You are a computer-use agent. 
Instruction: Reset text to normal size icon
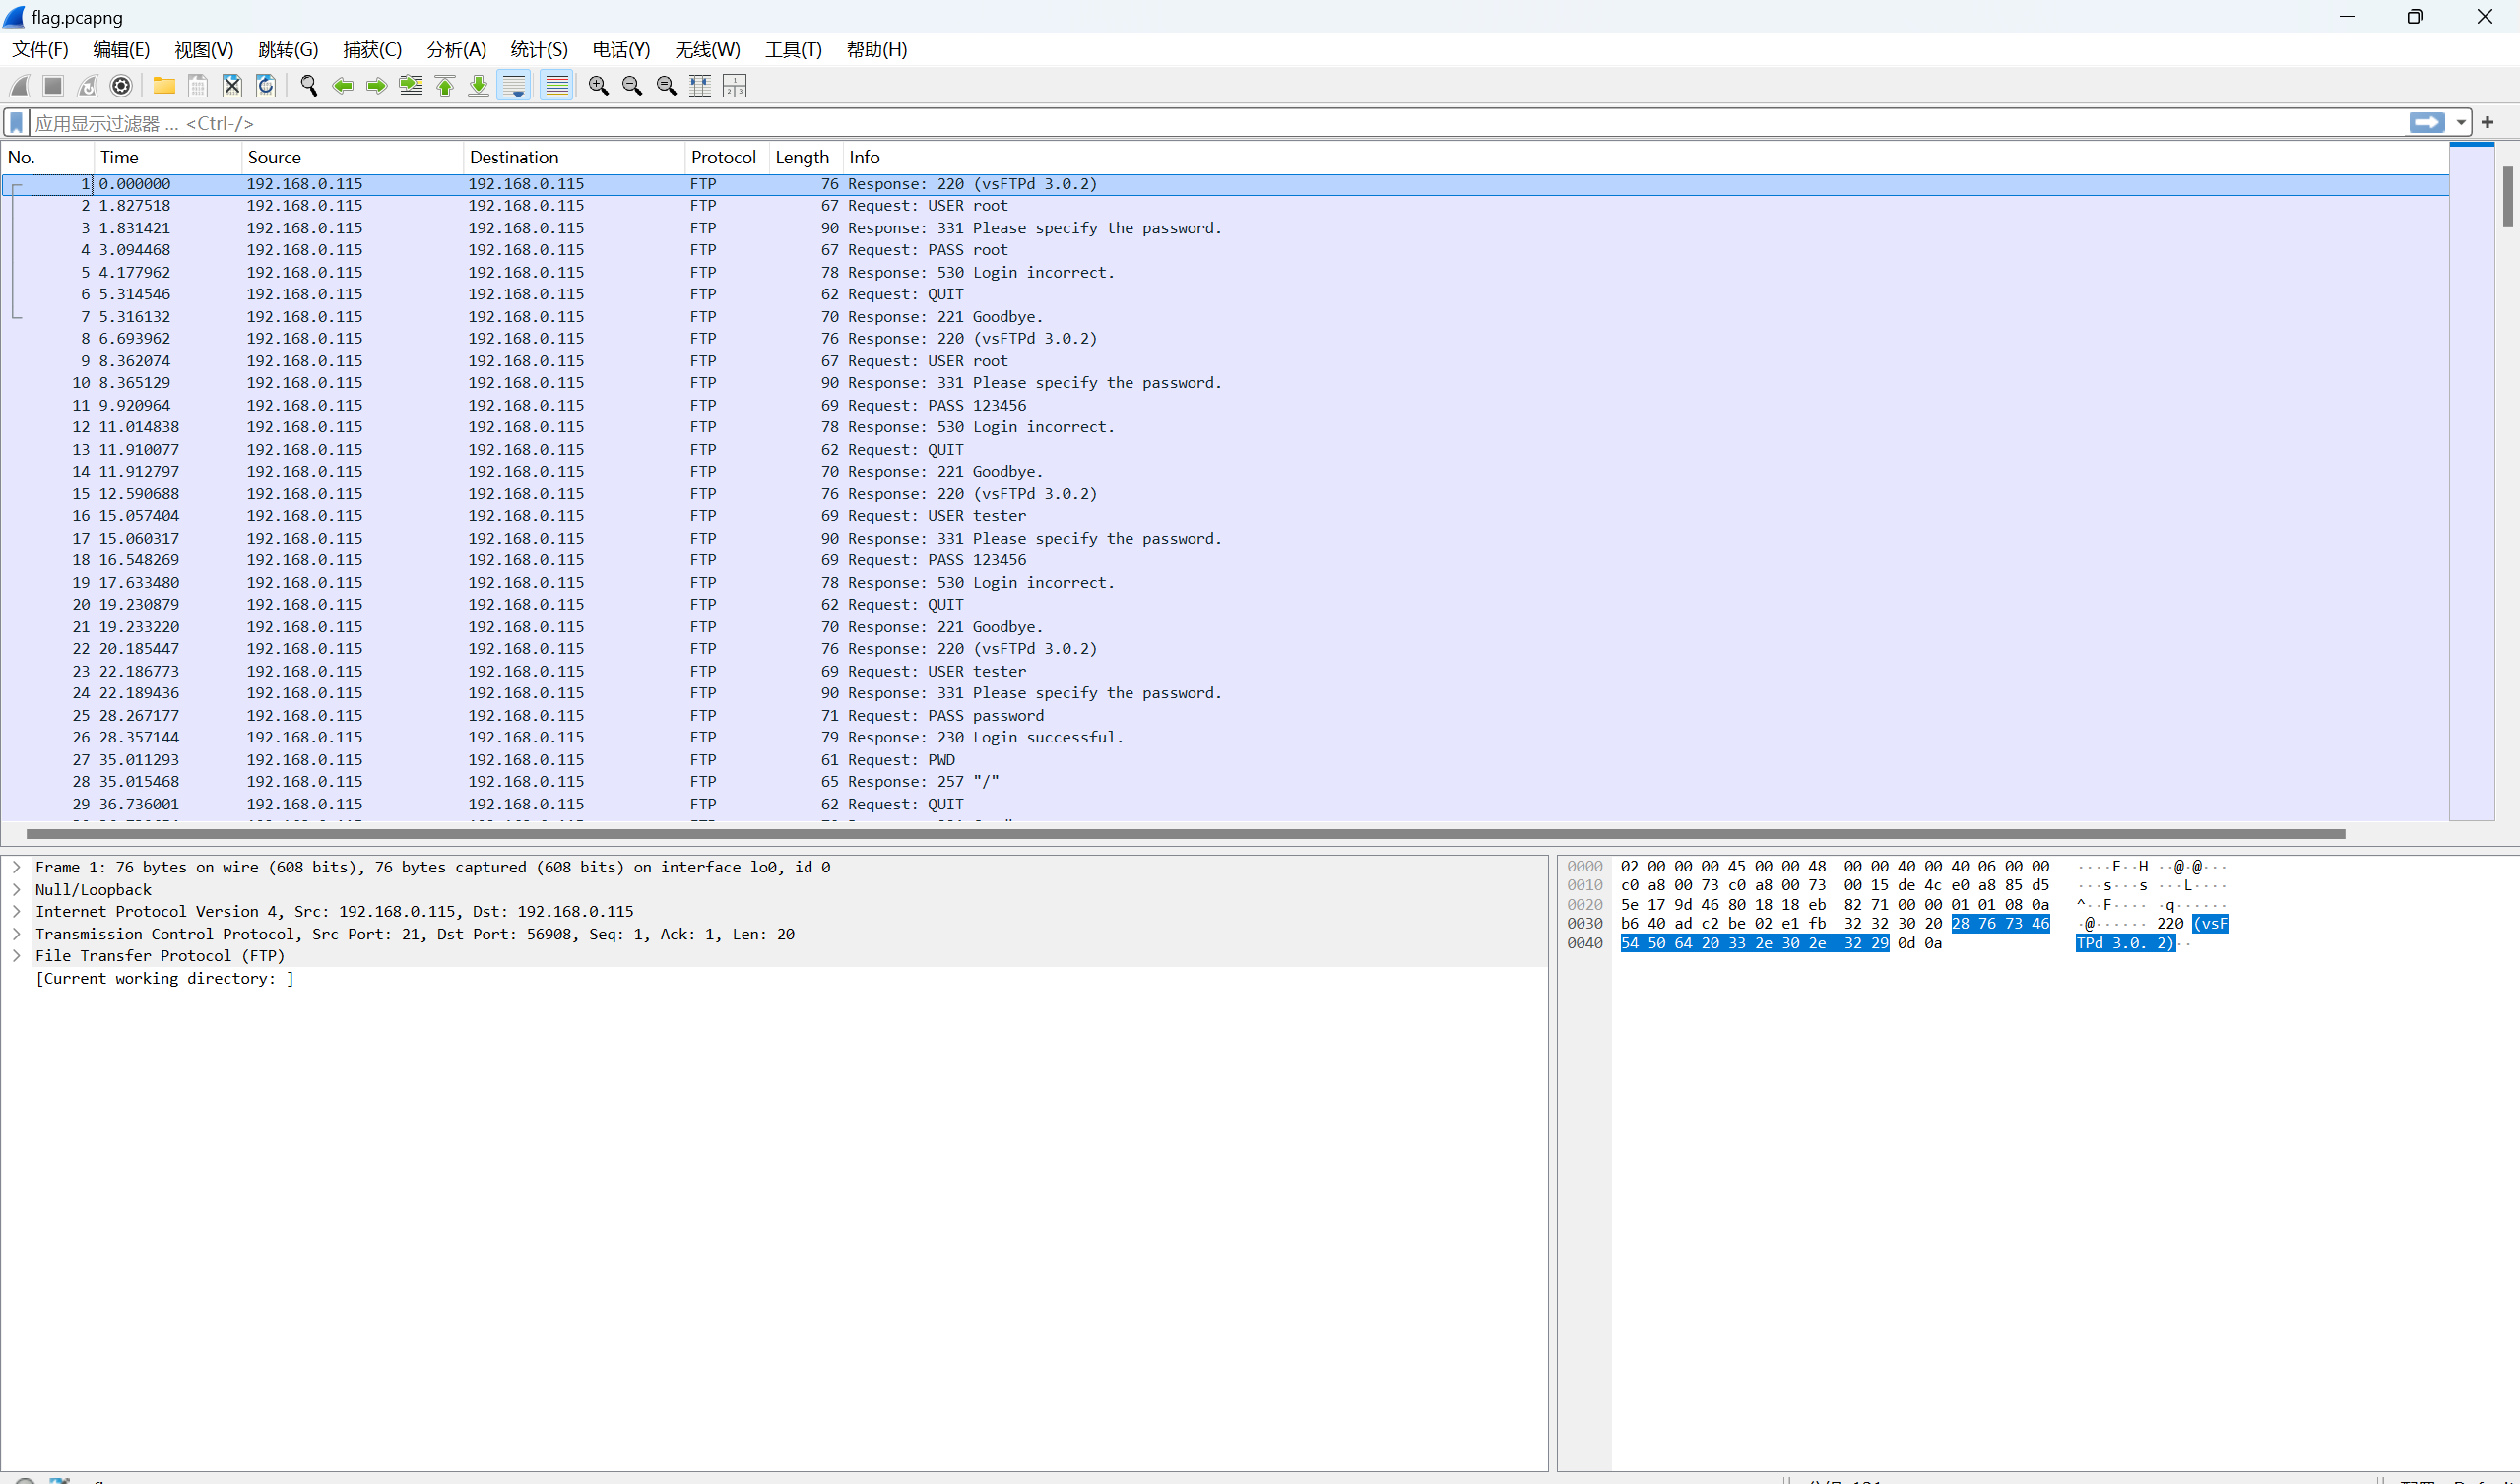(666, 86)
